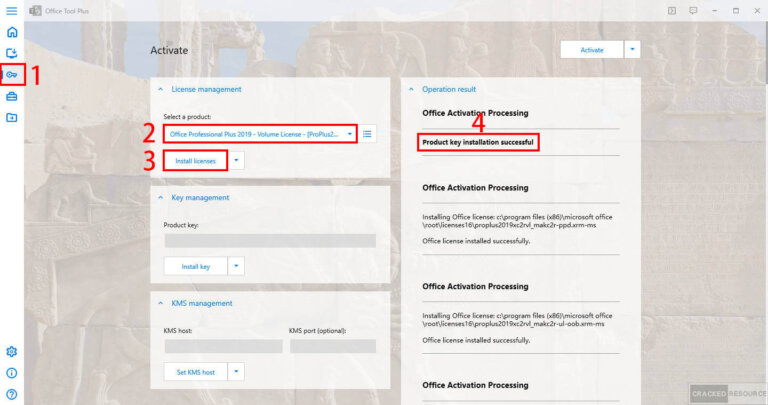Open Settings gear in sidebar
This screenshot has width=768, height=405.
[11, 352]
